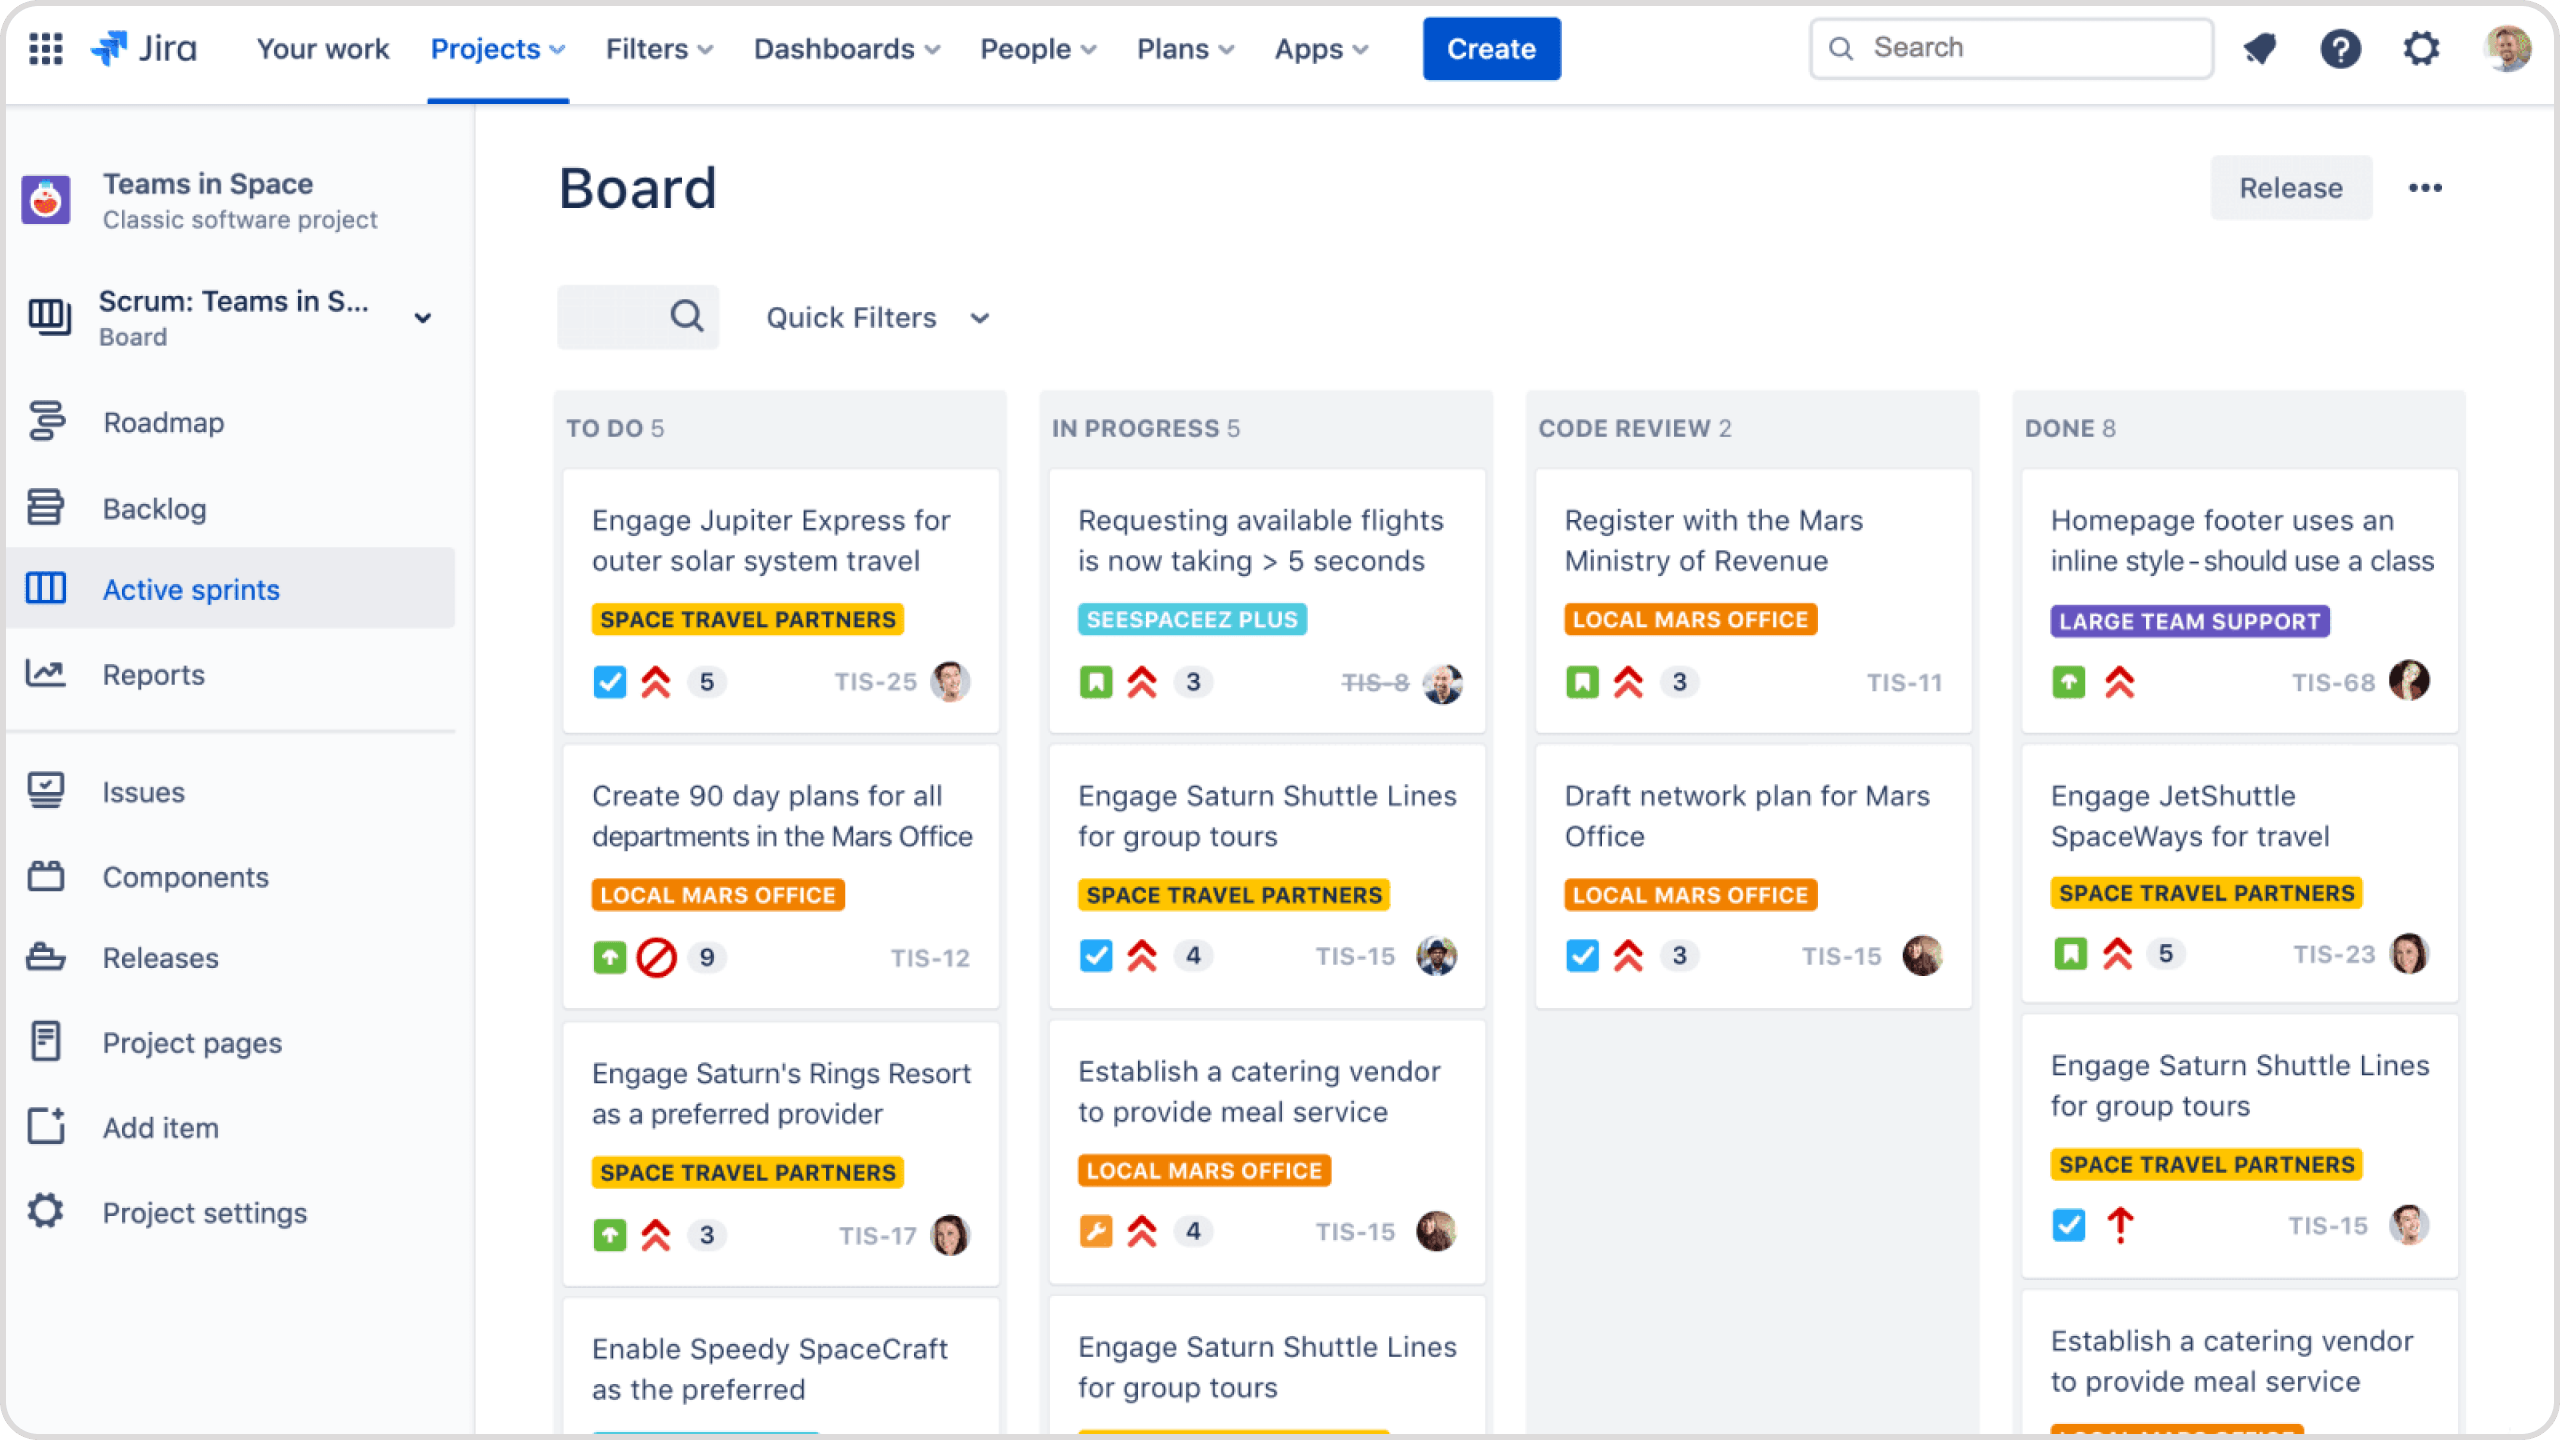Open the Filters menu item
This screenshot has height=1440, width=2560.
click(659, 49)
